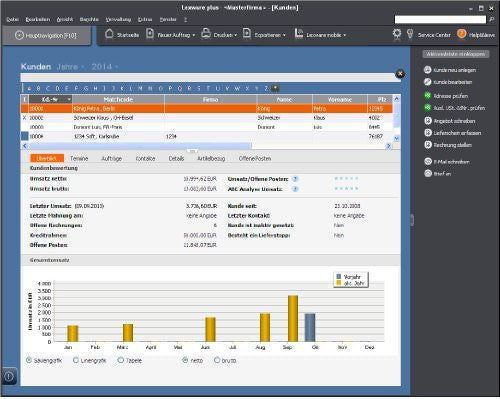500x399 pixels.
Task: Click customer list scroll-down arrow
Action: pyautogui.click(x=396, y=138)
